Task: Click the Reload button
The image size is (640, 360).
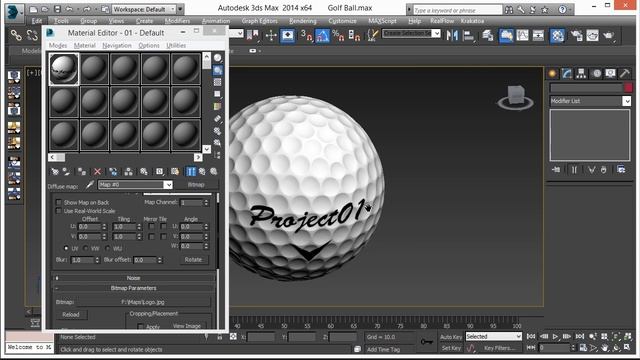Action: point(71,315)
